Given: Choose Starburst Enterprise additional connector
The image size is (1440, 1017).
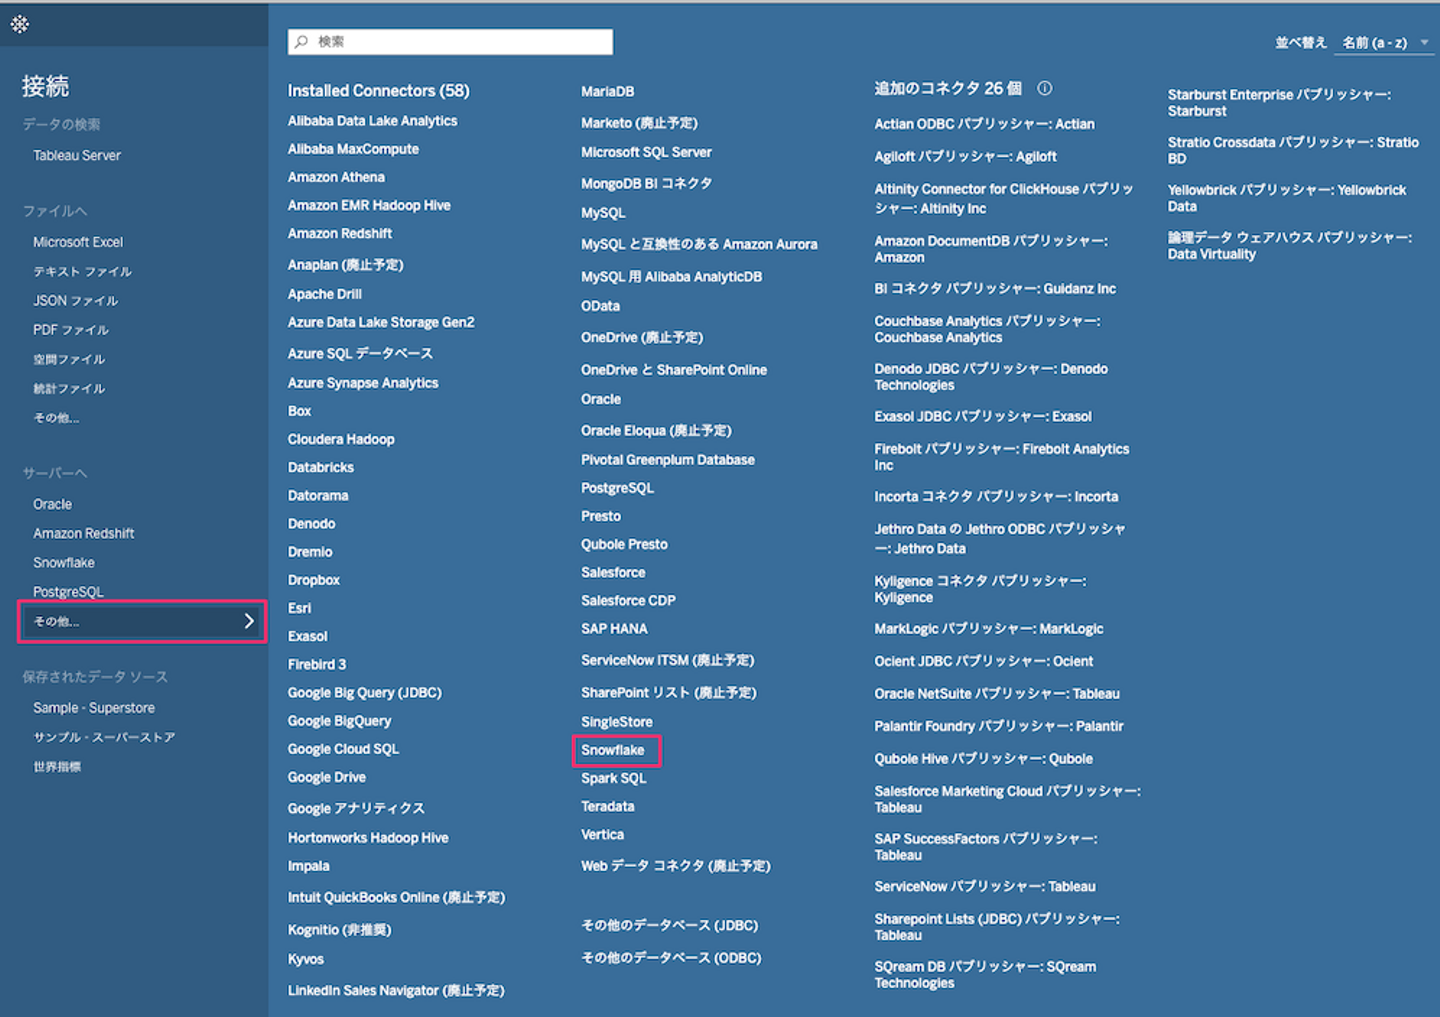Looking at the screenshot, I should (x=1279, y=103).
